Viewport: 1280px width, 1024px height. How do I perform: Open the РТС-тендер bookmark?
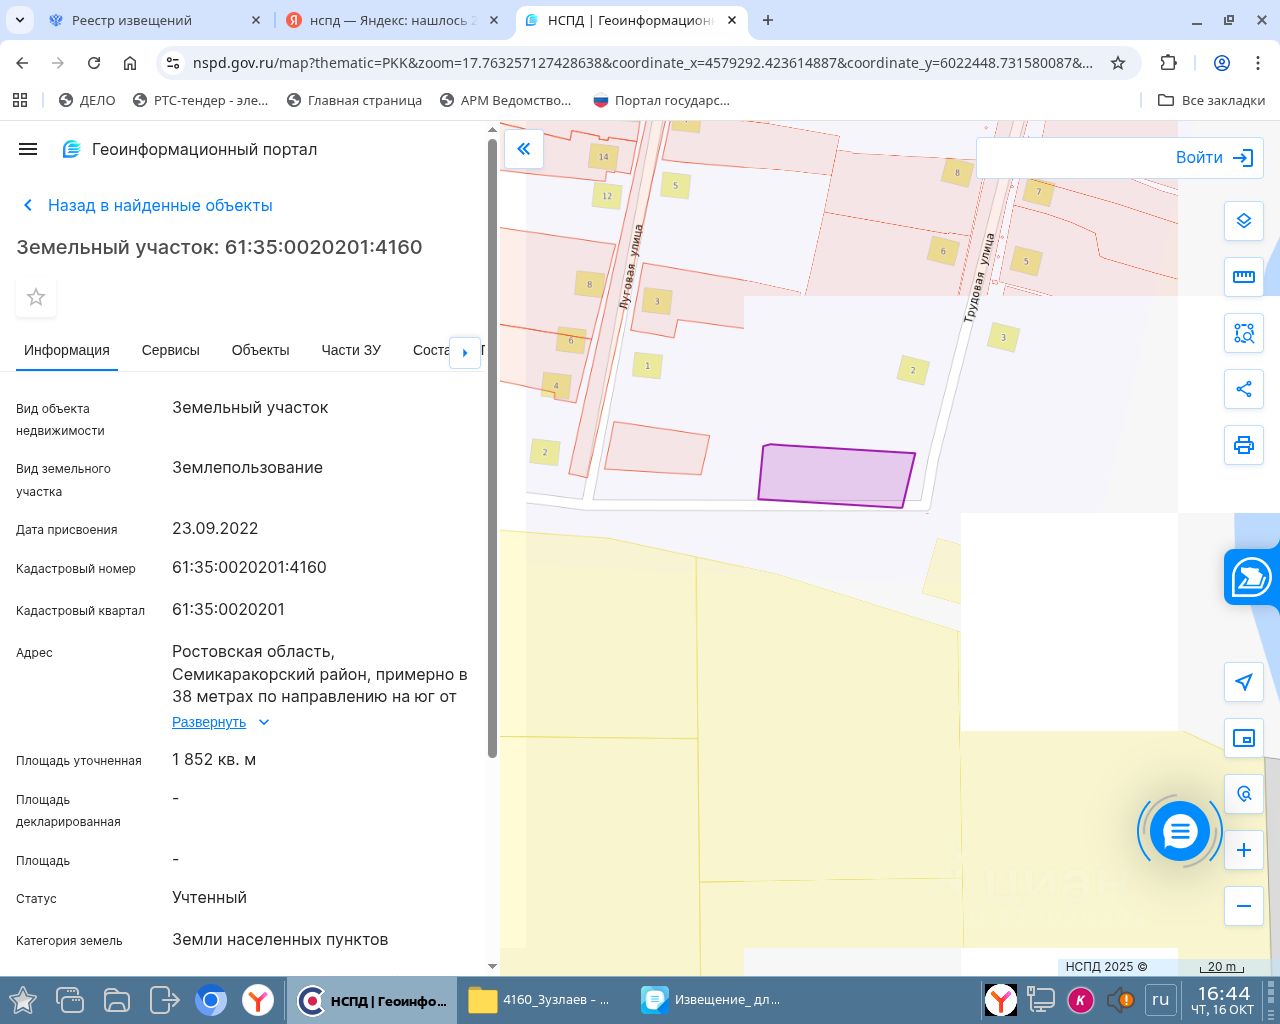tap(200, 100)
